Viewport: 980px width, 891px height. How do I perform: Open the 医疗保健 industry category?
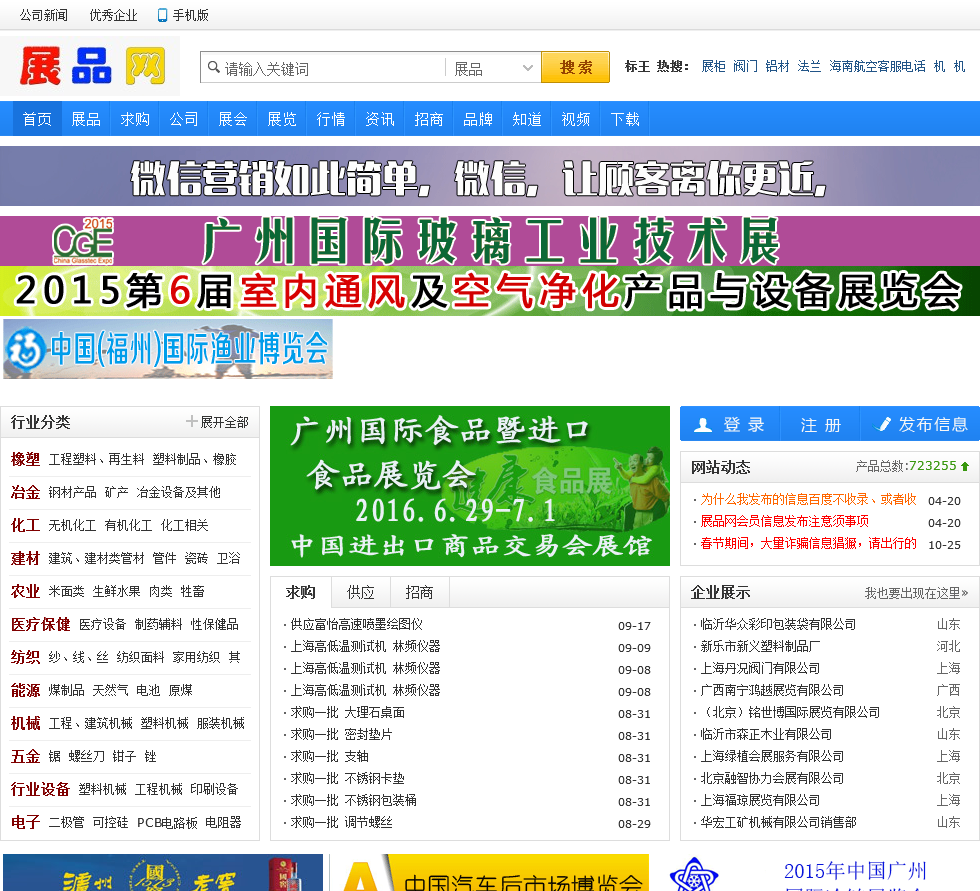pyautogui.click(x=41, y=624)
